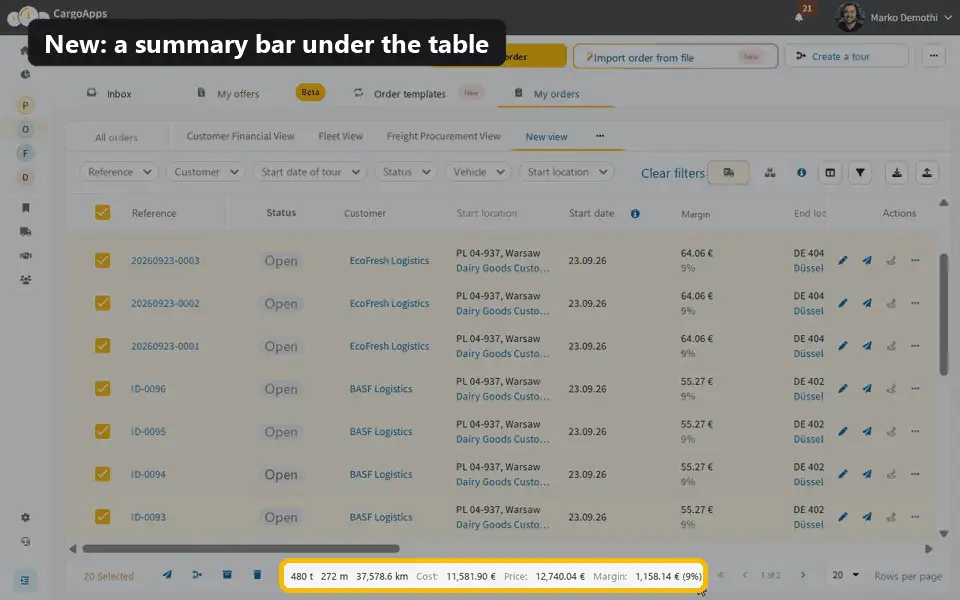Open the more options button beside Create a tour
The width and height of the screenshot is (960, 600).
(933, 56)
